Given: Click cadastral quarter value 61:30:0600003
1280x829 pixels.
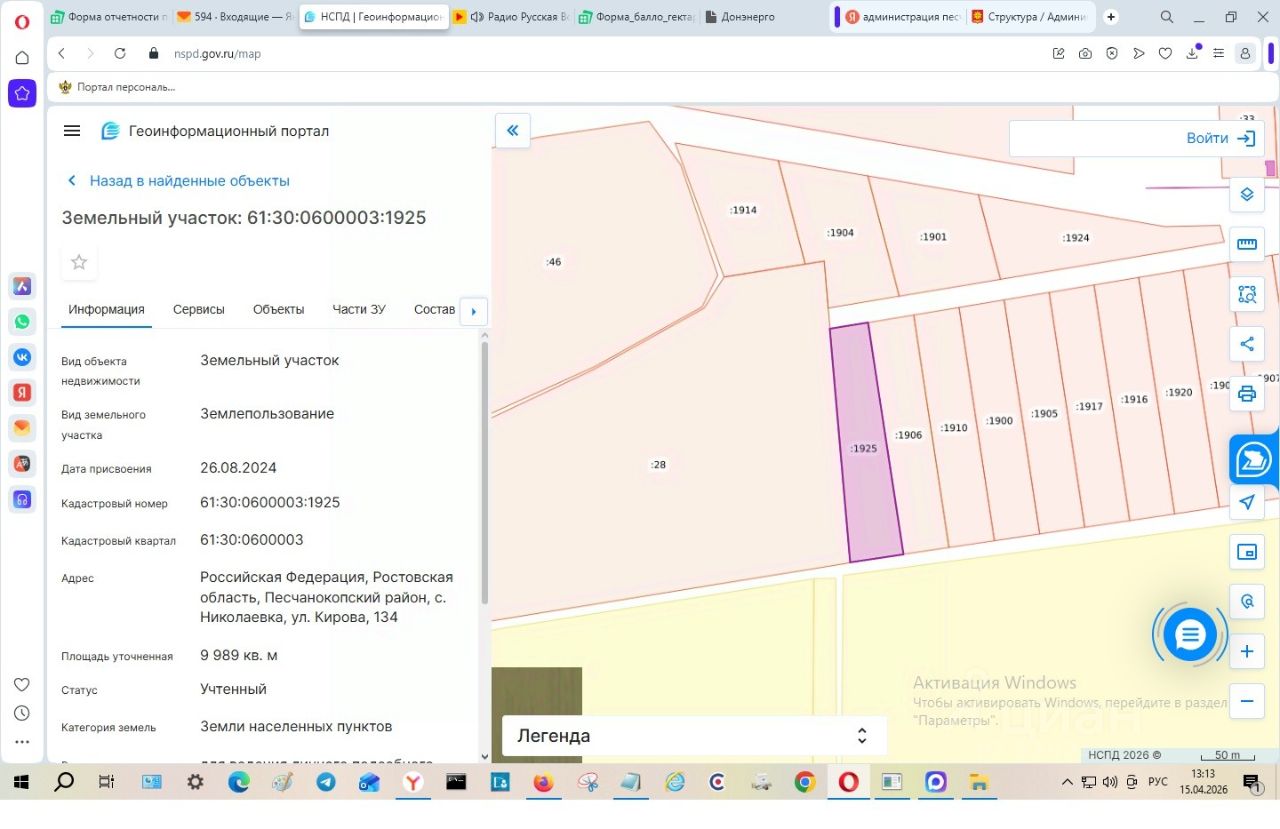Looking at the screenshot, I should tap(252, 540).
